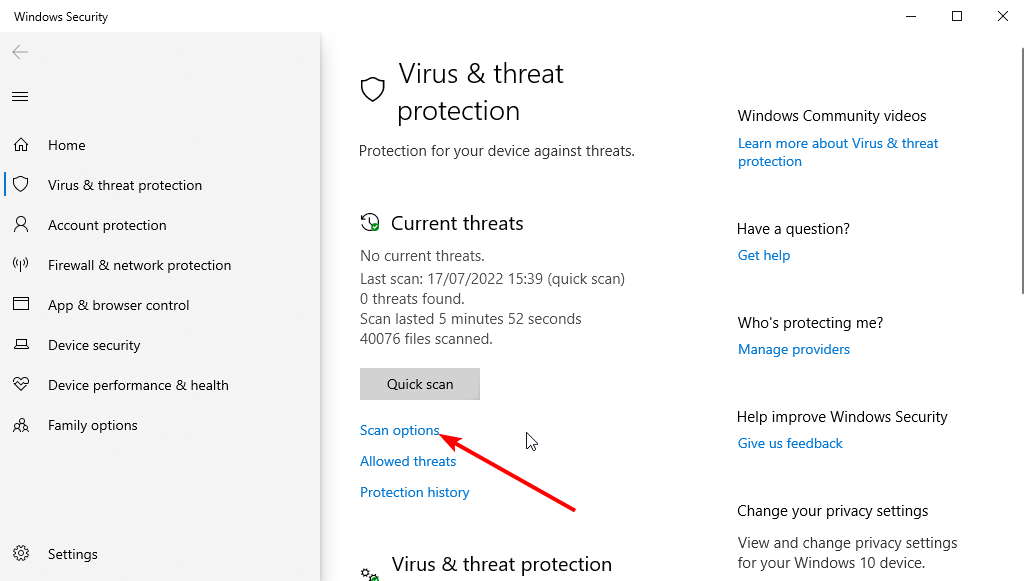Image resolution: width=1026 pixels, height=581 pixels.
Task: Click the Home house icon
Action: [x=21, y=145]
